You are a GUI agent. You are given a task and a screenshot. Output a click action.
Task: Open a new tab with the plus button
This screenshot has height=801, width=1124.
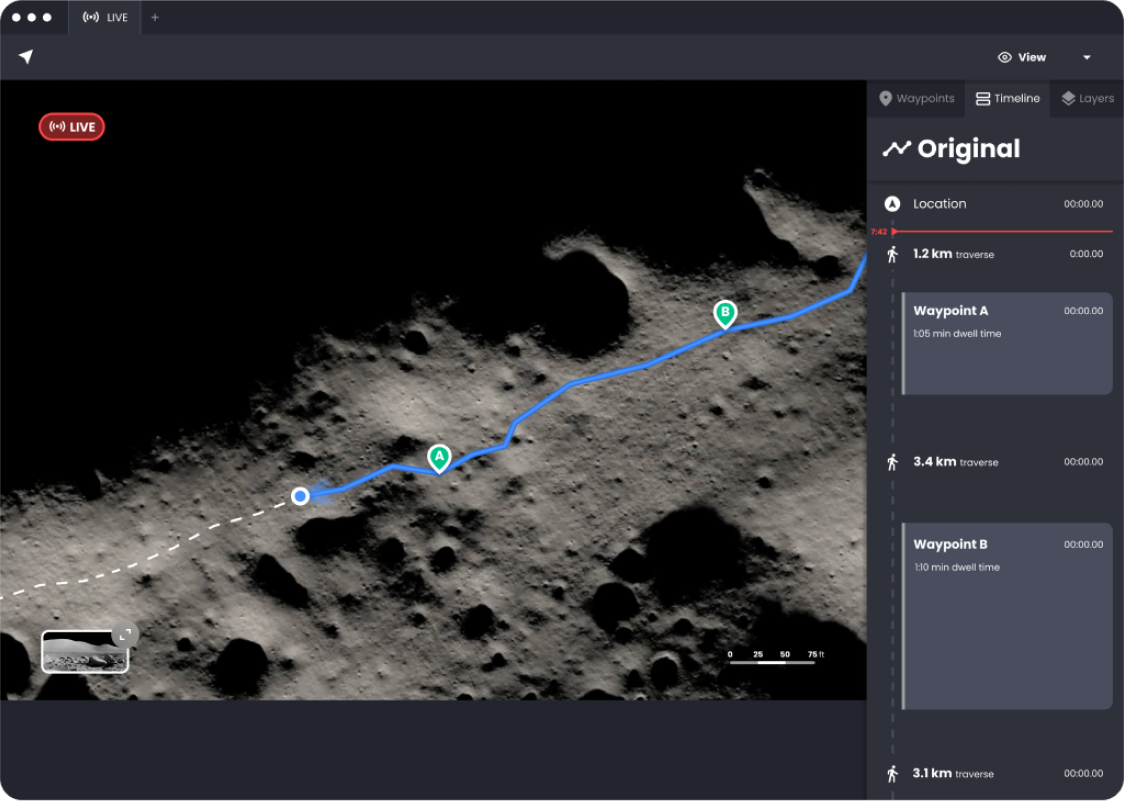point(155,17)
